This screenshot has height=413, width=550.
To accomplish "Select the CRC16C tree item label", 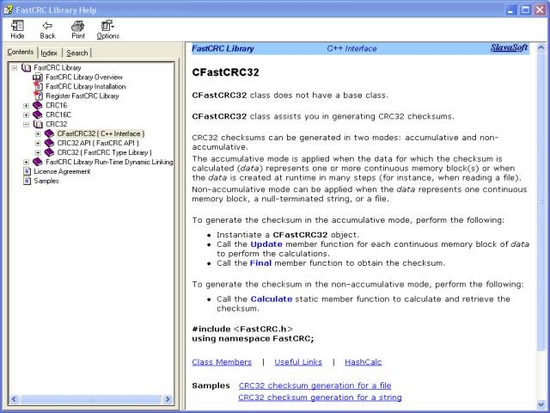I will click(x=58, y=115).
